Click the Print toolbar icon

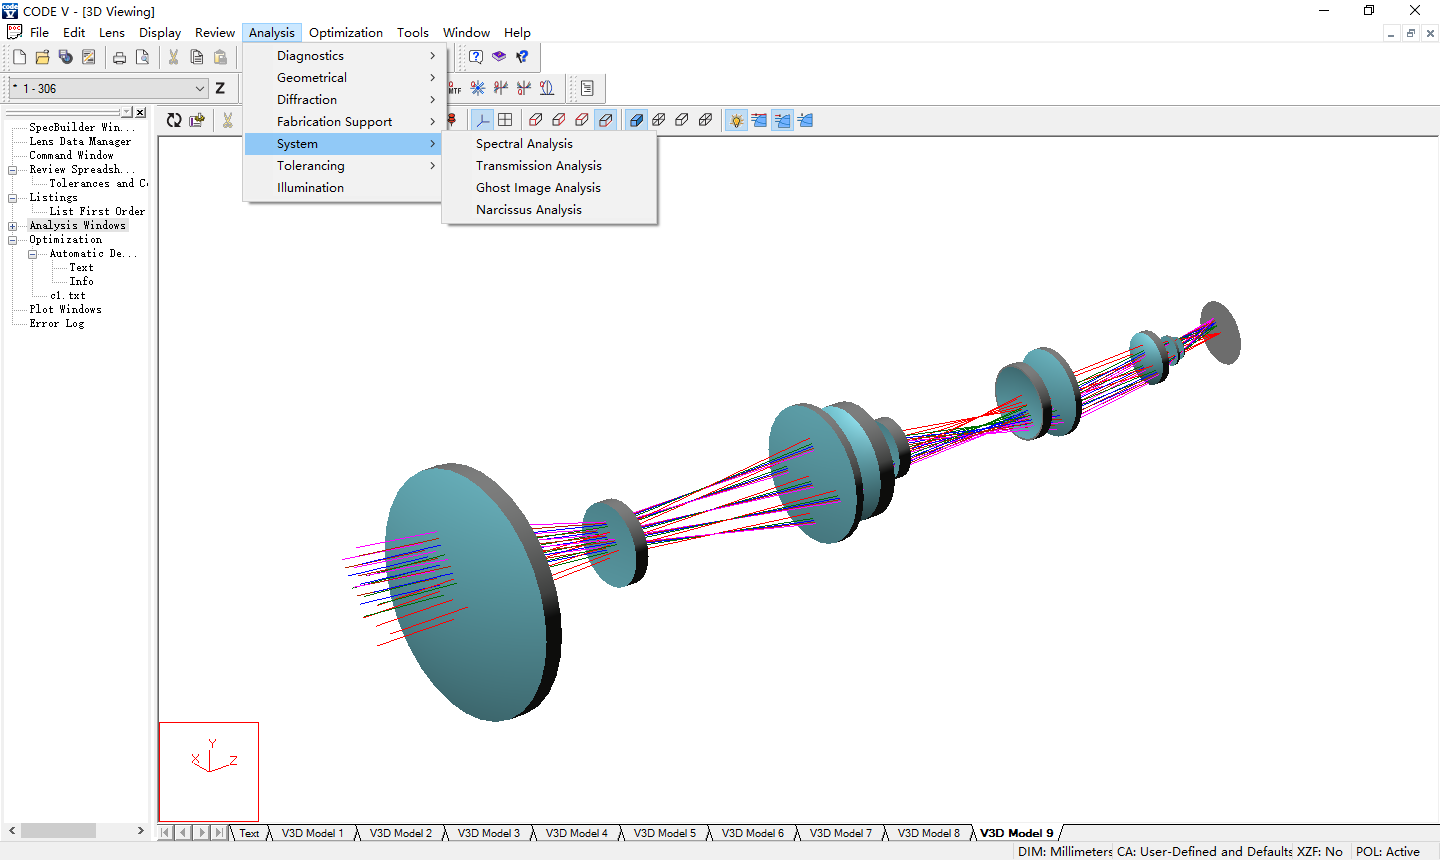pyautogui.click(x=119, y=57)
